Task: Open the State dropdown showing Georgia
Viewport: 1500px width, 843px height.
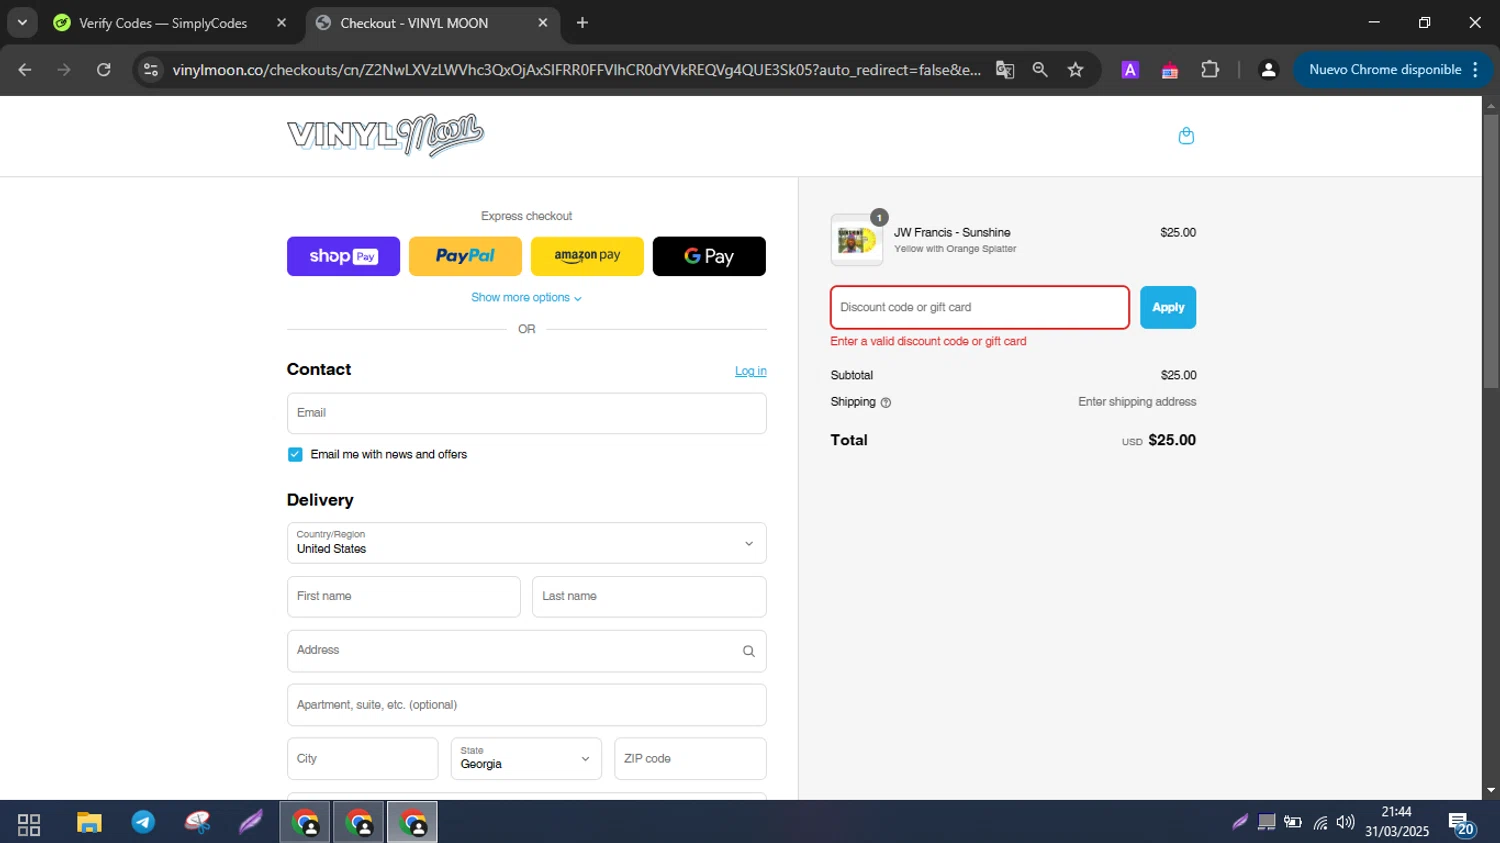Action: point(526,759)
